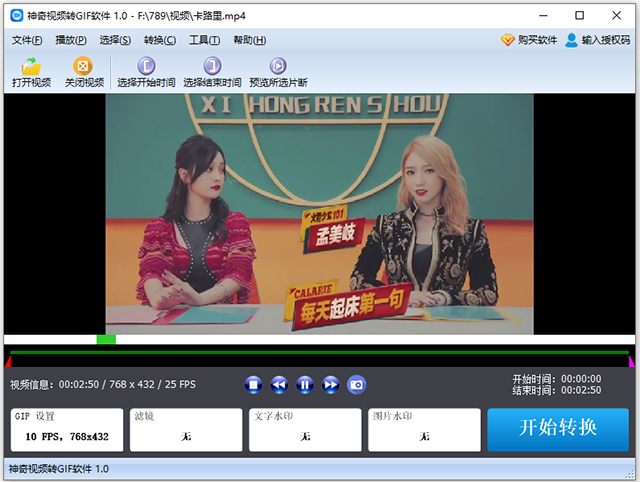Click the app logo in title bar

point(17,16)
